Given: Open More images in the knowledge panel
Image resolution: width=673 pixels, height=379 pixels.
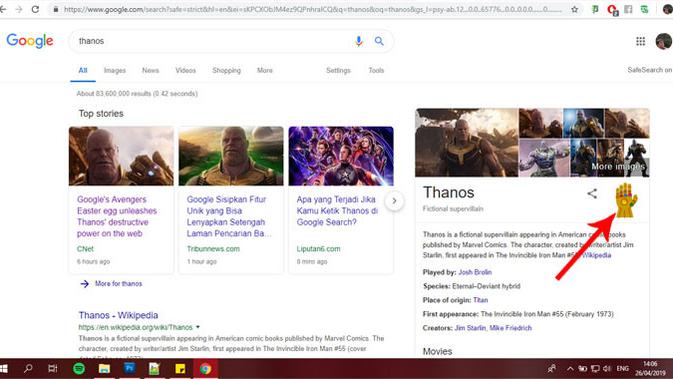Looking at the screenshot, I should tap(618, 167).
